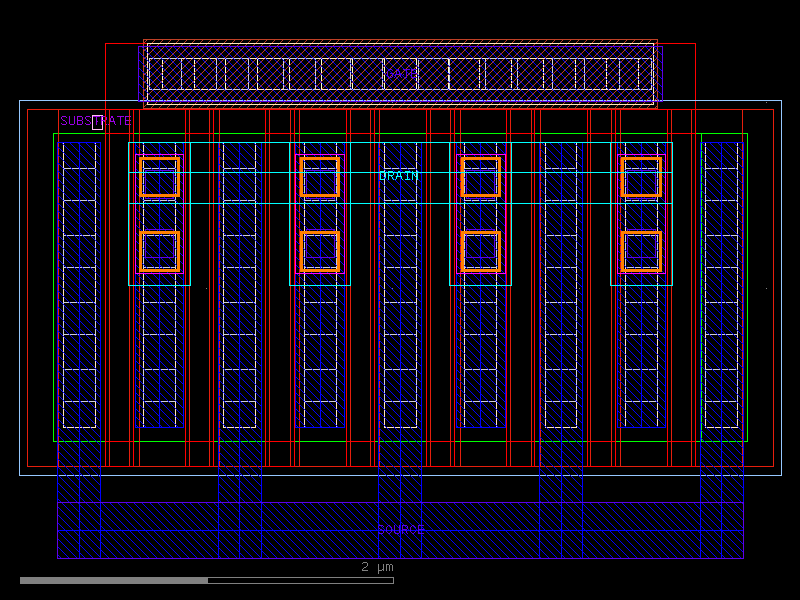800x600 pixels.
Task: Select the SOURCE label text
Action: [399, 529]
